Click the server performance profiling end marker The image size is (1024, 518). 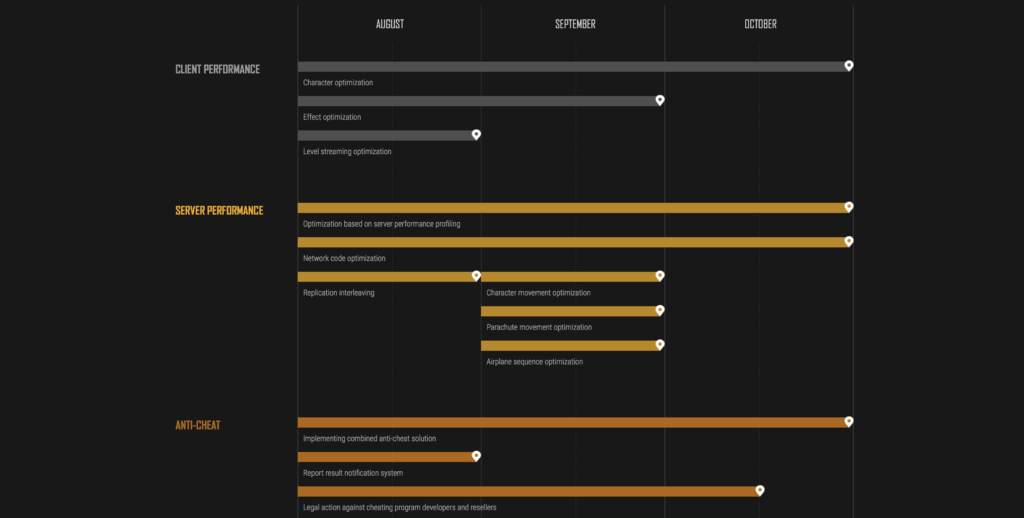(x=849, y=206)
